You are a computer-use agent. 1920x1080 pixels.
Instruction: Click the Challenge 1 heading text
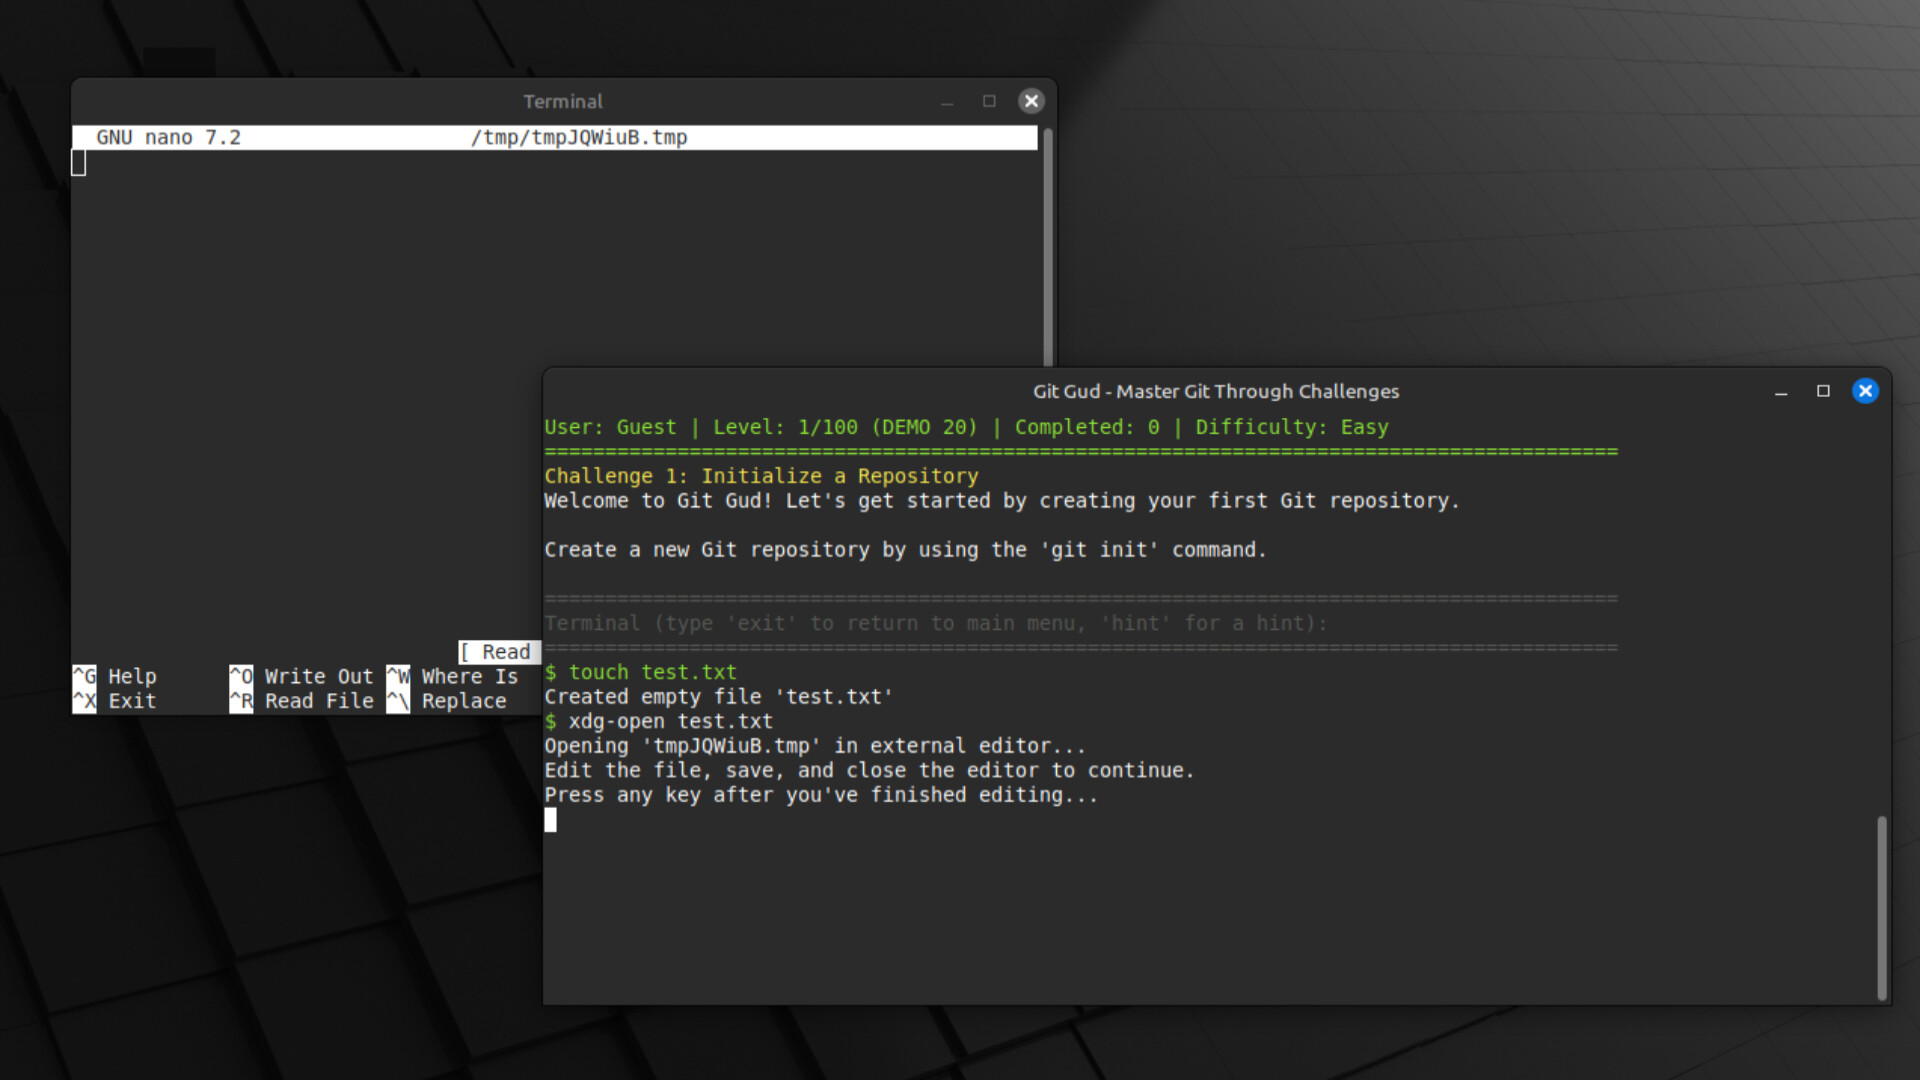click(x=761, y=476)
